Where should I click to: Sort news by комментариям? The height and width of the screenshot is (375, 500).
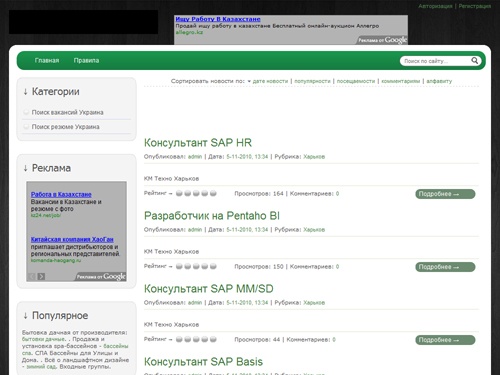[401, 81]
